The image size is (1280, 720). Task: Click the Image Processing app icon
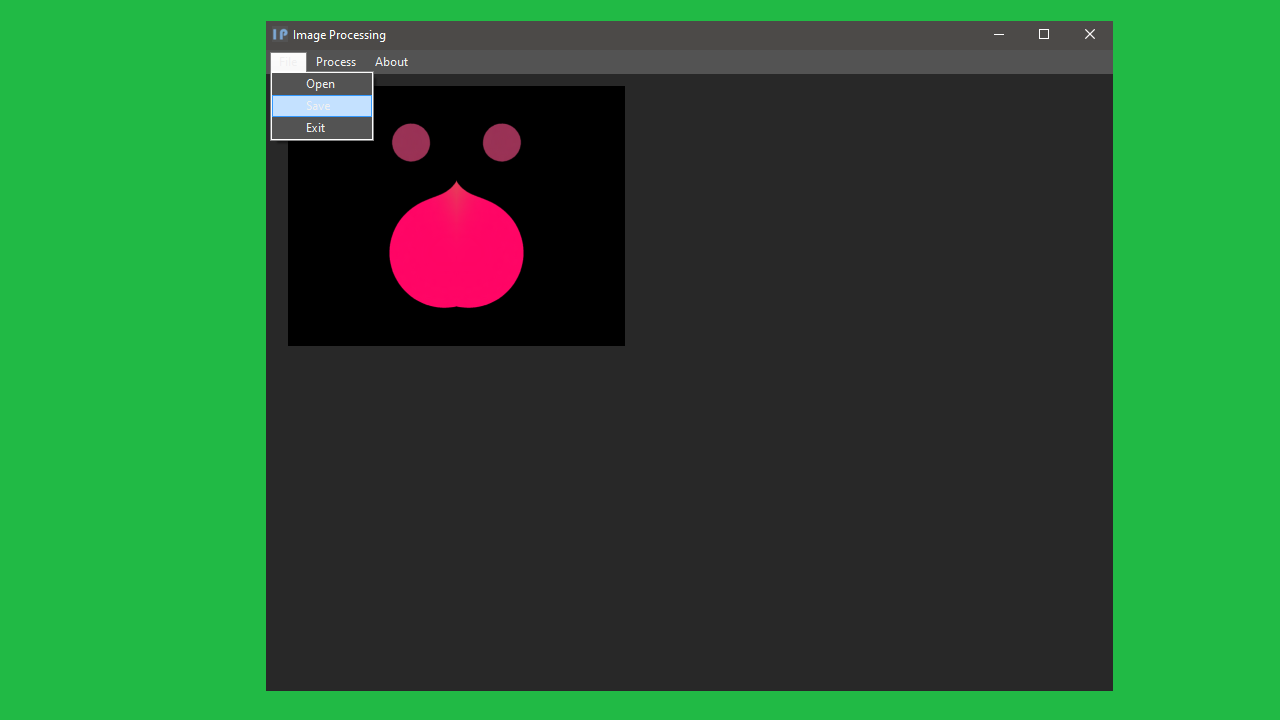[280, 35]
